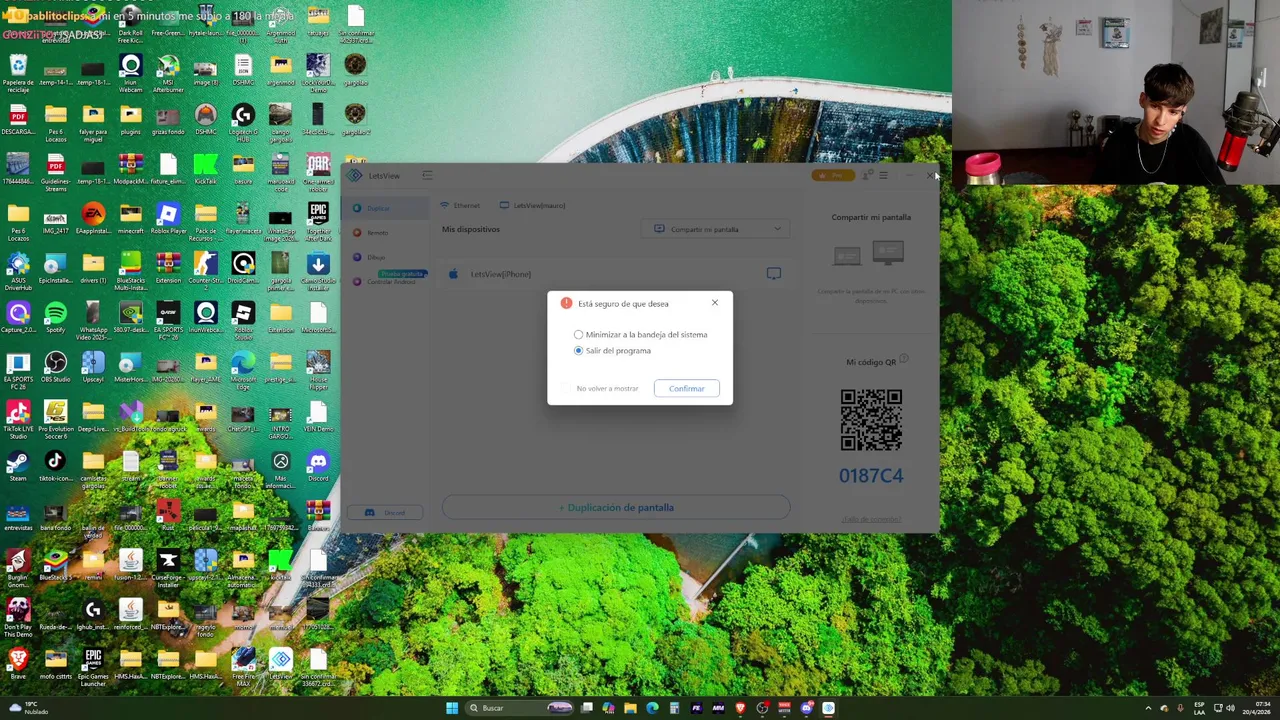Open the 'minecraft' desktop folder
The image size is (1280, 720).
[x=130, y=219]
